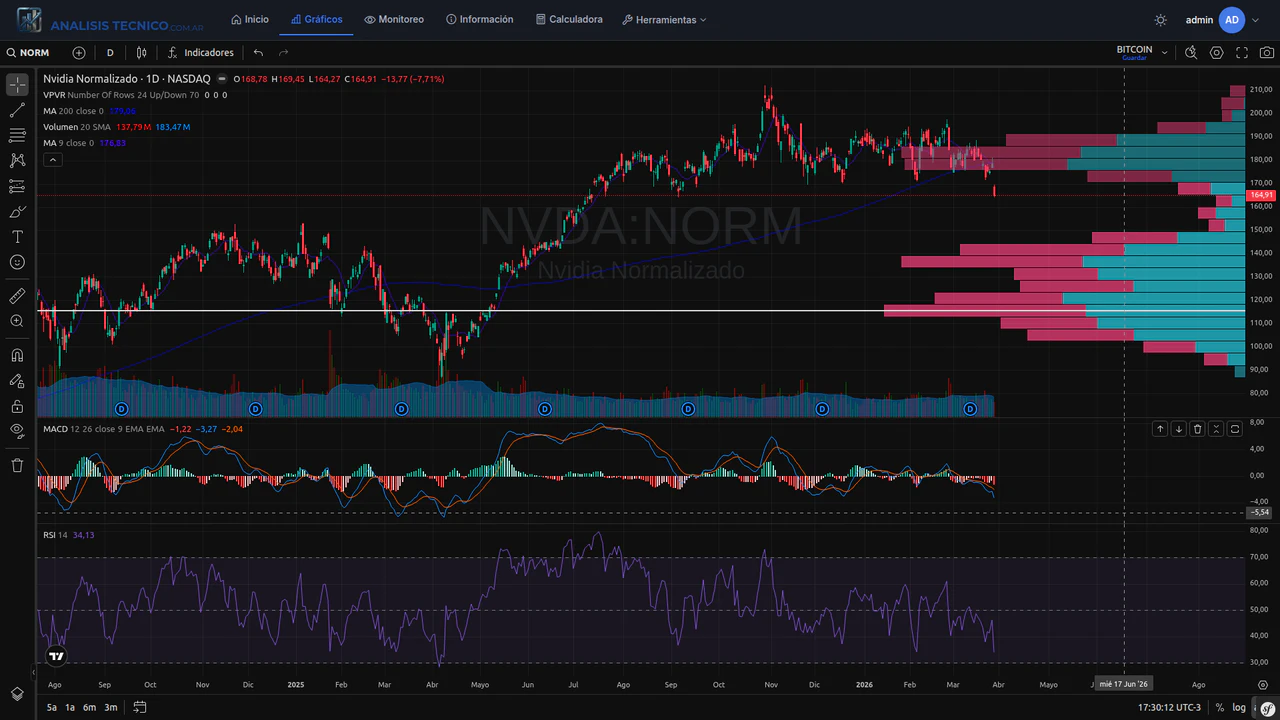Screen dimensions: 1280x720
Task: Move the MACD pane down
Action: point(1179,429)
